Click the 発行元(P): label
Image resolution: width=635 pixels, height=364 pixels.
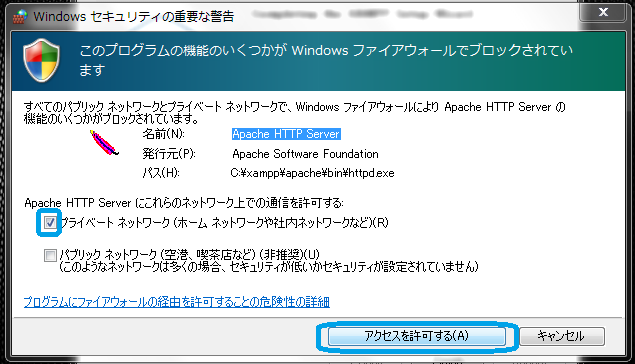pyautogui.click(x=168, y=154)
